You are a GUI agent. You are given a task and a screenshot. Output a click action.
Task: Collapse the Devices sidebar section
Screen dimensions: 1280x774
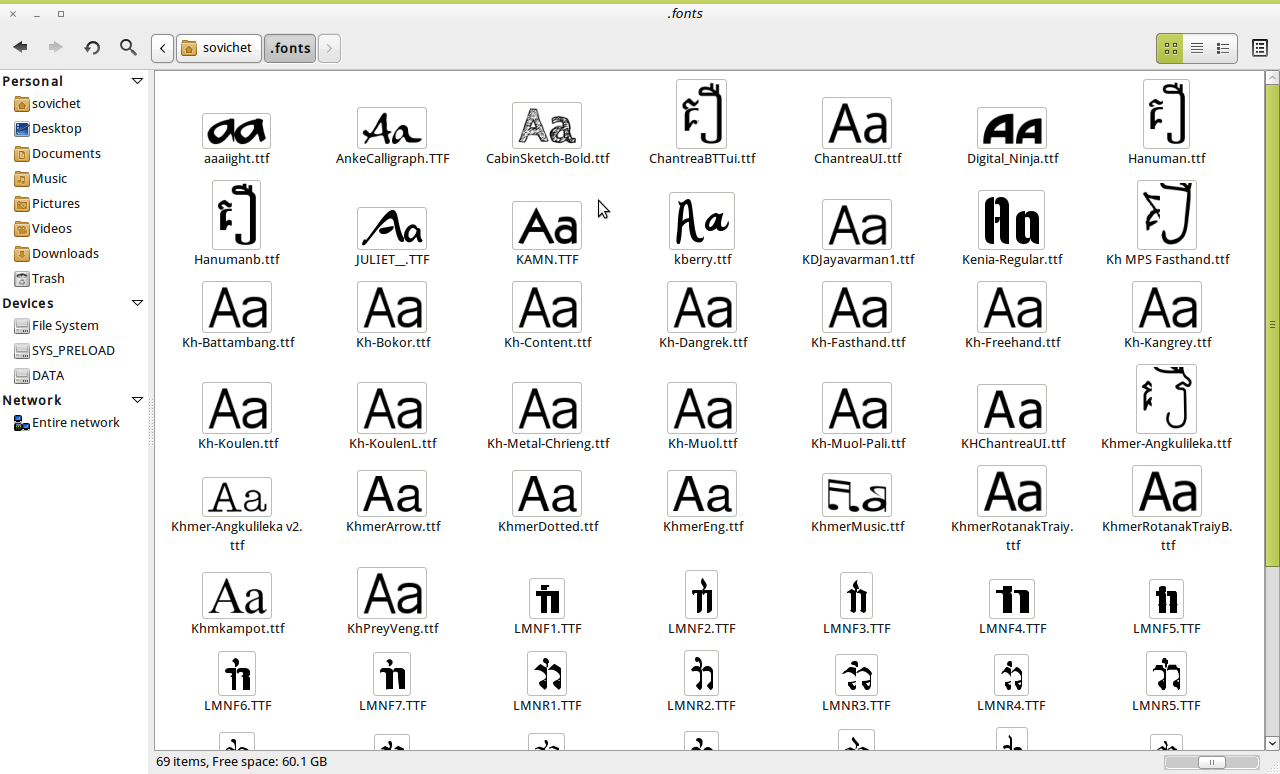click(x=137, y=303)
